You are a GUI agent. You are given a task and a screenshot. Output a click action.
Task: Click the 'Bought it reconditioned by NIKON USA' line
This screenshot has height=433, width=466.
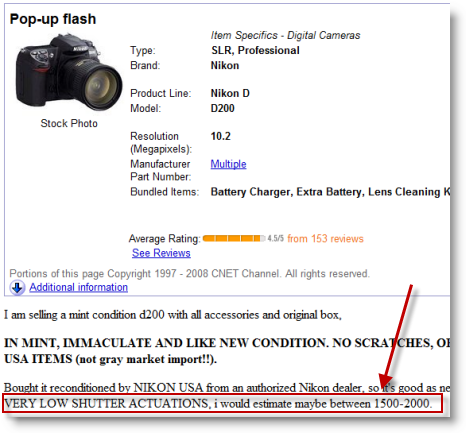pos(227,388)
